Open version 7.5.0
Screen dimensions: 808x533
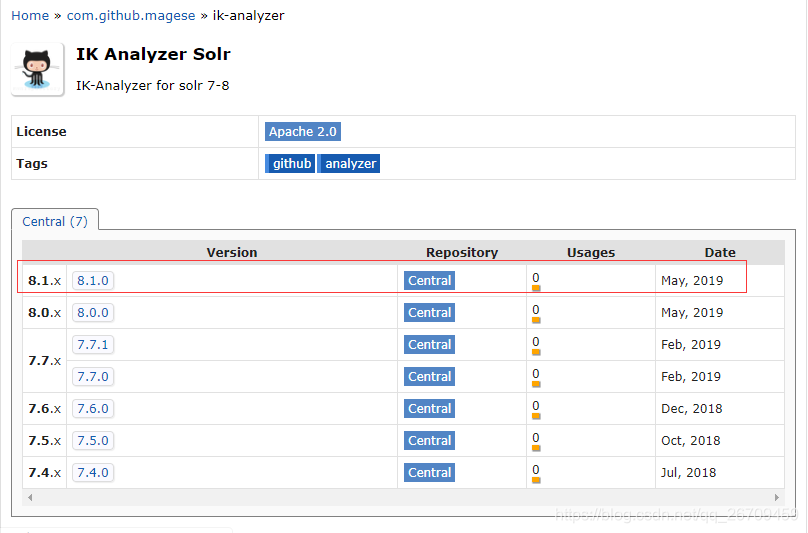(93, 440)
